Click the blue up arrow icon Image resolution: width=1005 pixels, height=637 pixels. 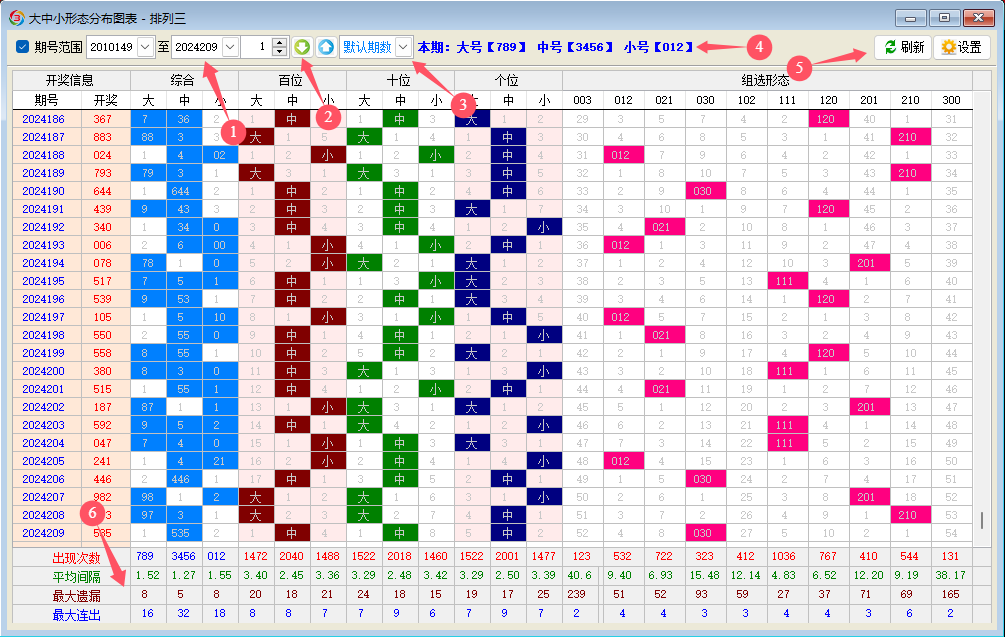pos(326,47)
